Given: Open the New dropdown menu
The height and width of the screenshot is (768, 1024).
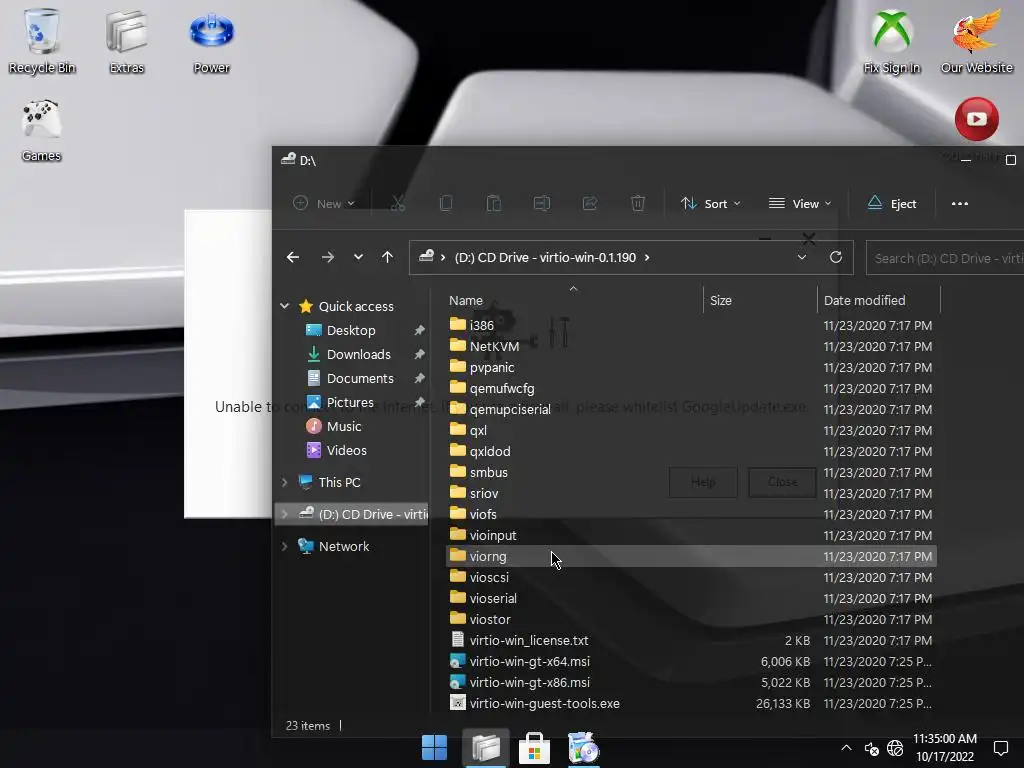Looking at the screenshot, I should [x=324, y=204].
